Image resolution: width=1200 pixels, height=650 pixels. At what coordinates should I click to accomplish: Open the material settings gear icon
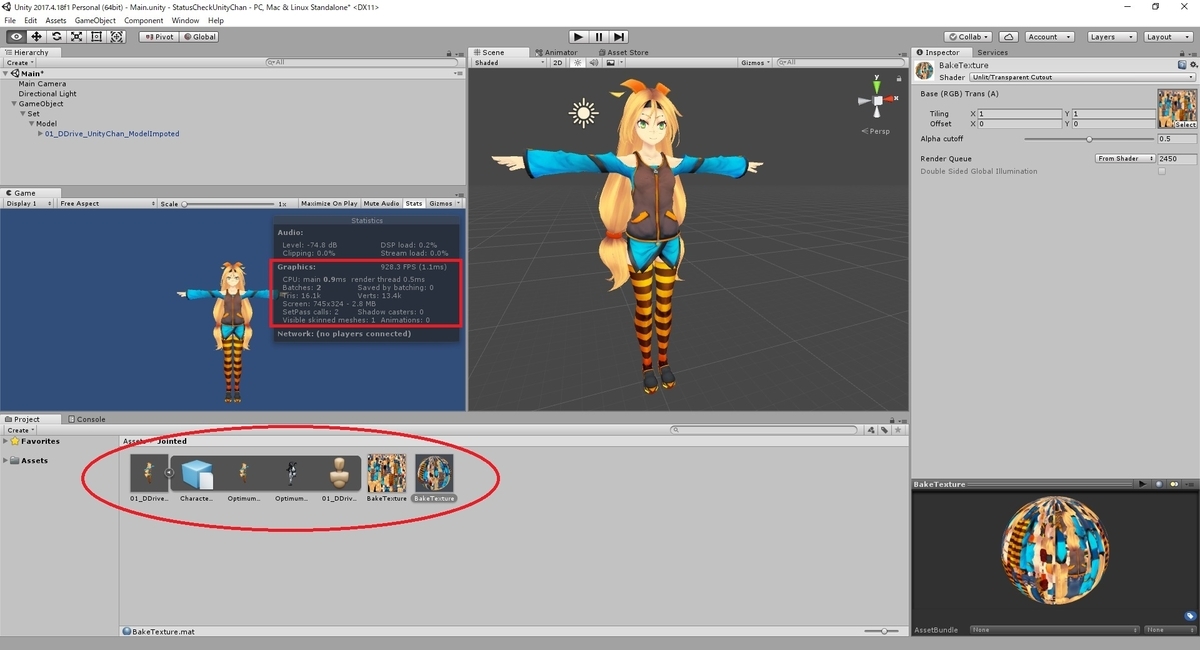click(1192, 65)
